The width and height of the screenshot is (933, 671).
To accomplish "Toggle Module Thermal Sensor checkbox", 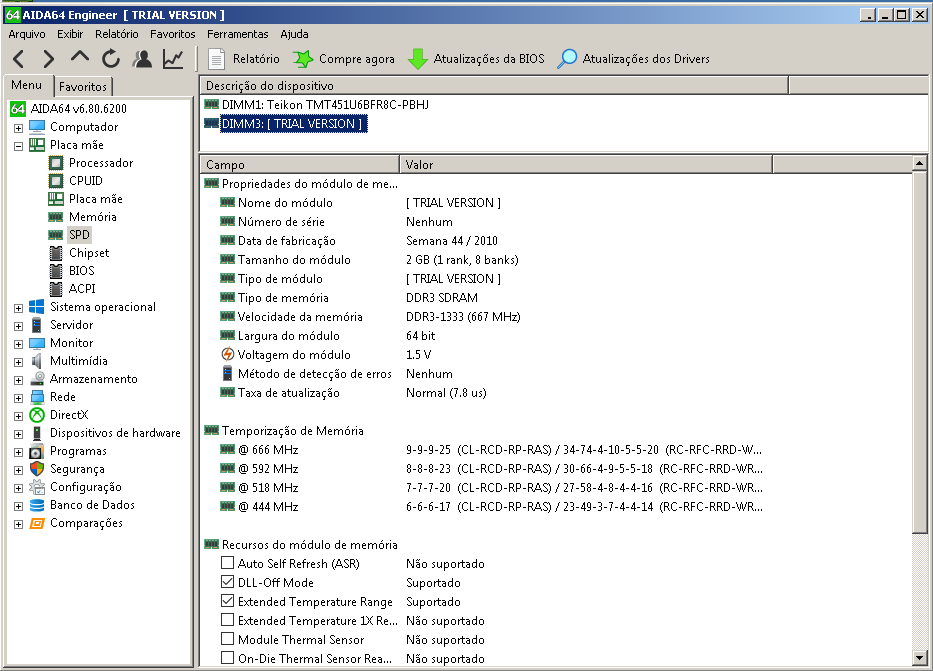I will pyautogui.click(x=227, y=639).
